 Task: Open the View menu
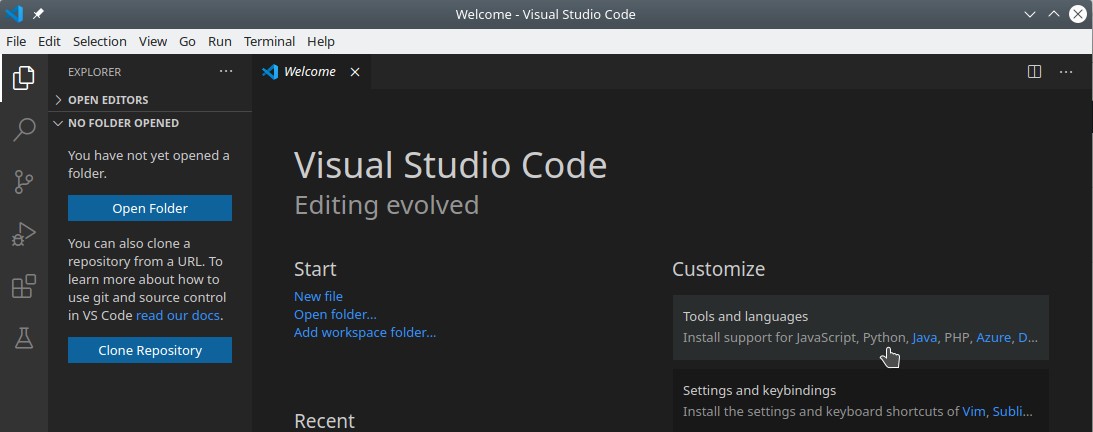click(153, 41)
